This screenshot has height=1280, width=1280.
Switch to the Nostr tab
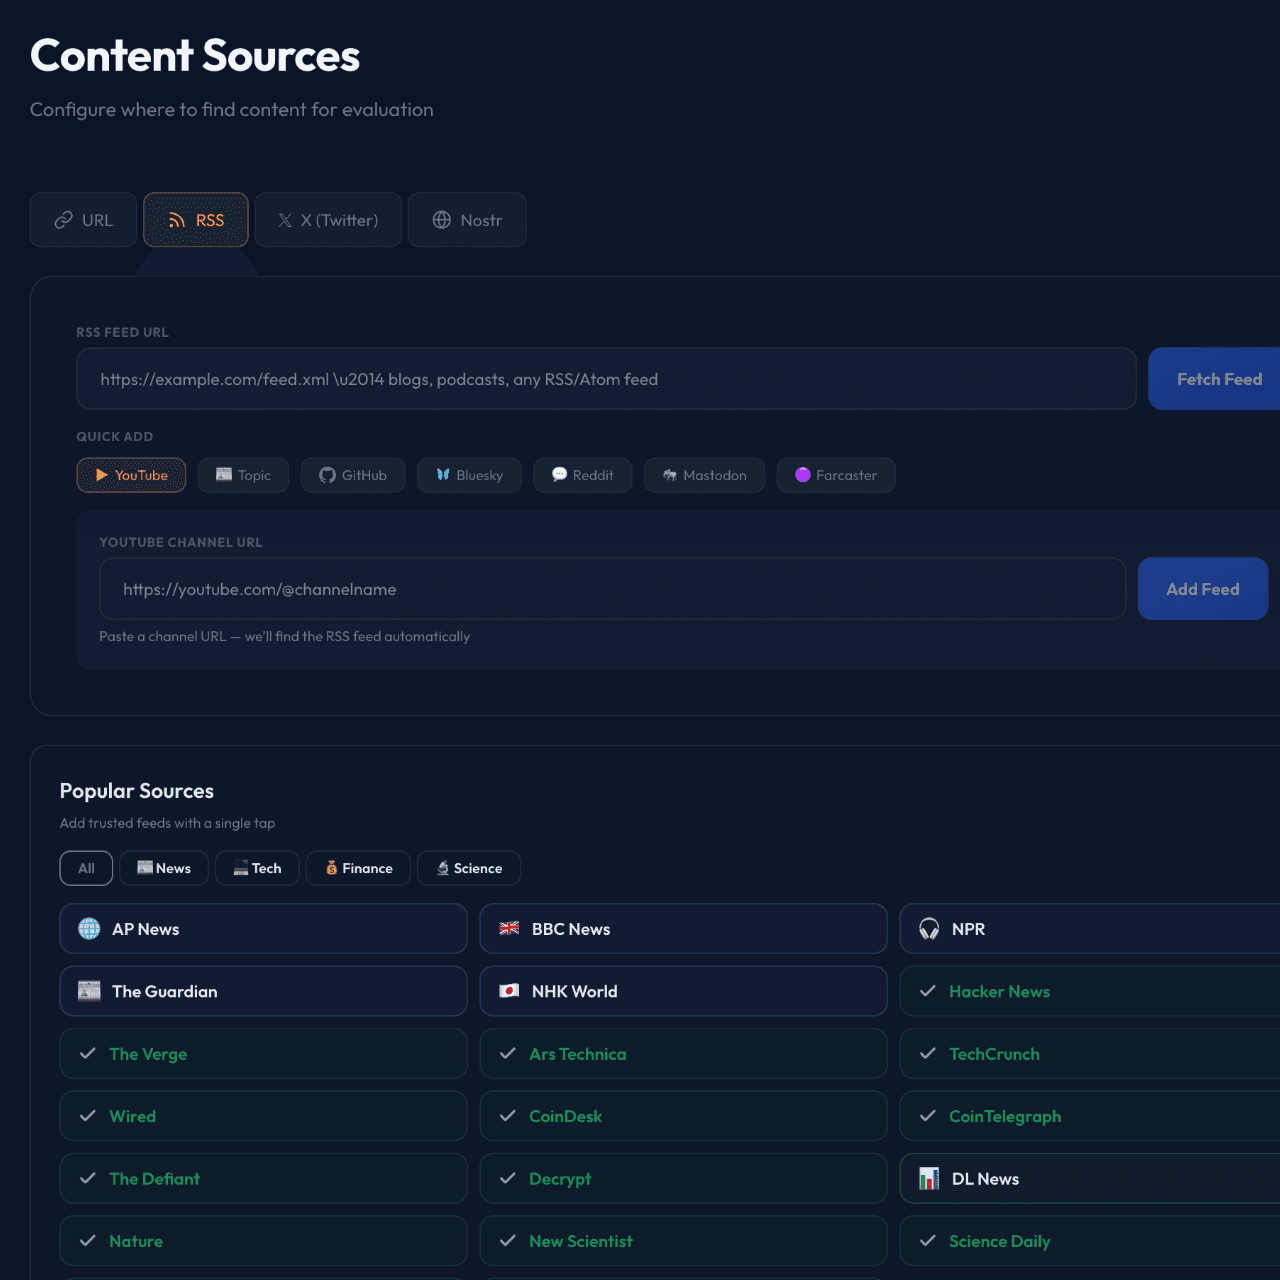click(467, 220)
